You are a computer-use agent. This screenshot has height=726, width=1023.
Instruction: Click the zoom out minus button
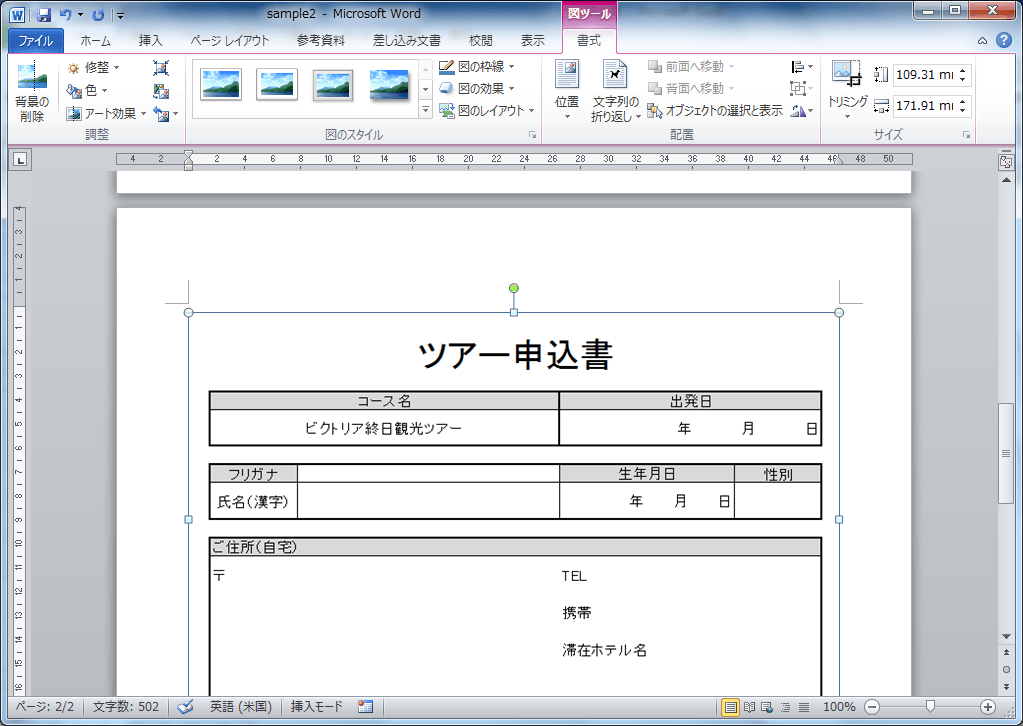pos(872,707)
